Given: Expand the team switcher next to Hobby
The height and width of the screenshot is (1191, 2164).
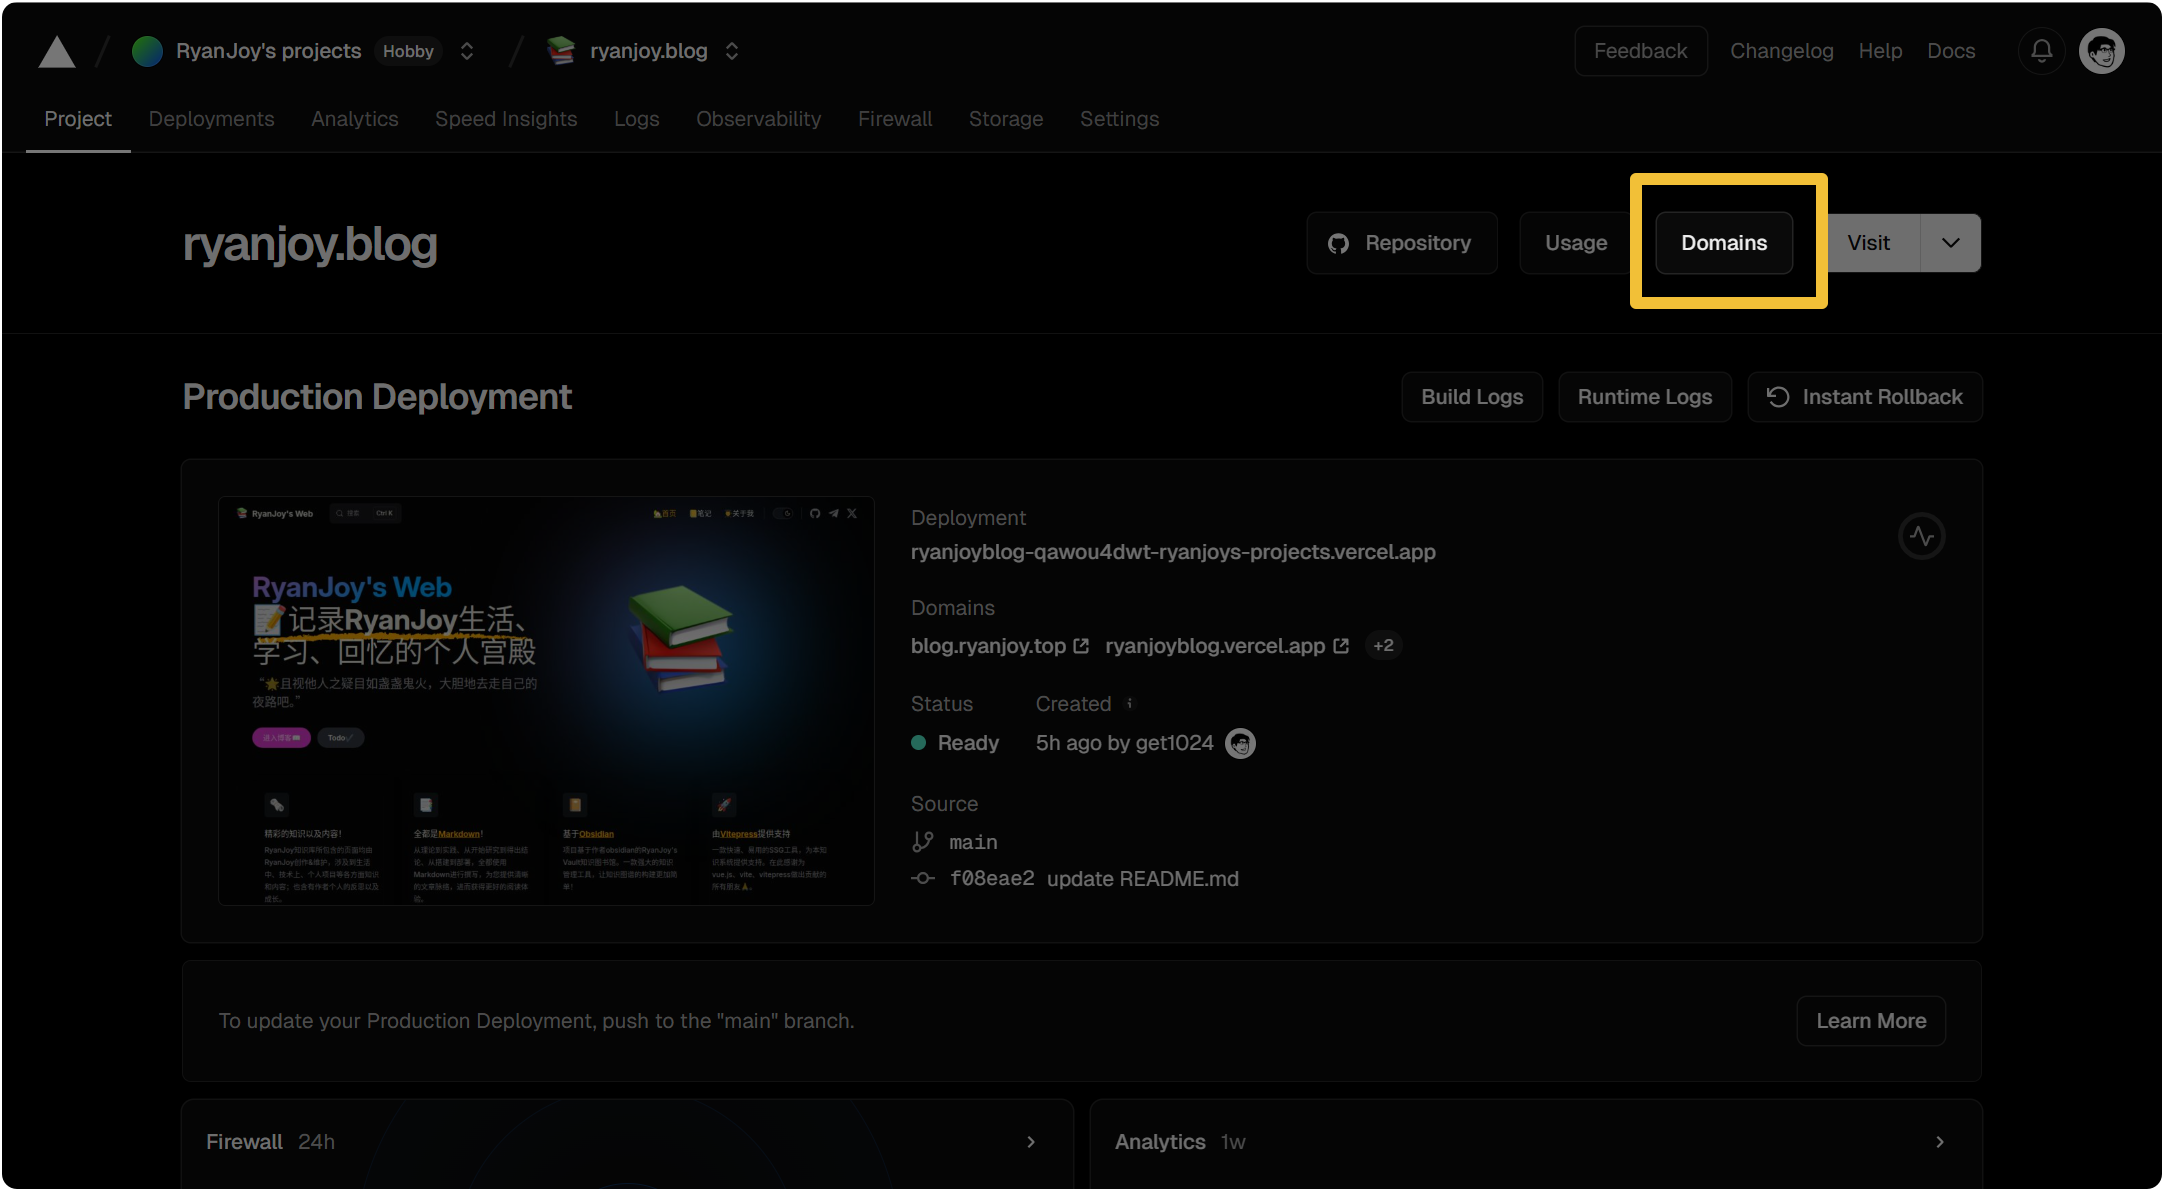Looking at the screenshot, I should [467, 51].
